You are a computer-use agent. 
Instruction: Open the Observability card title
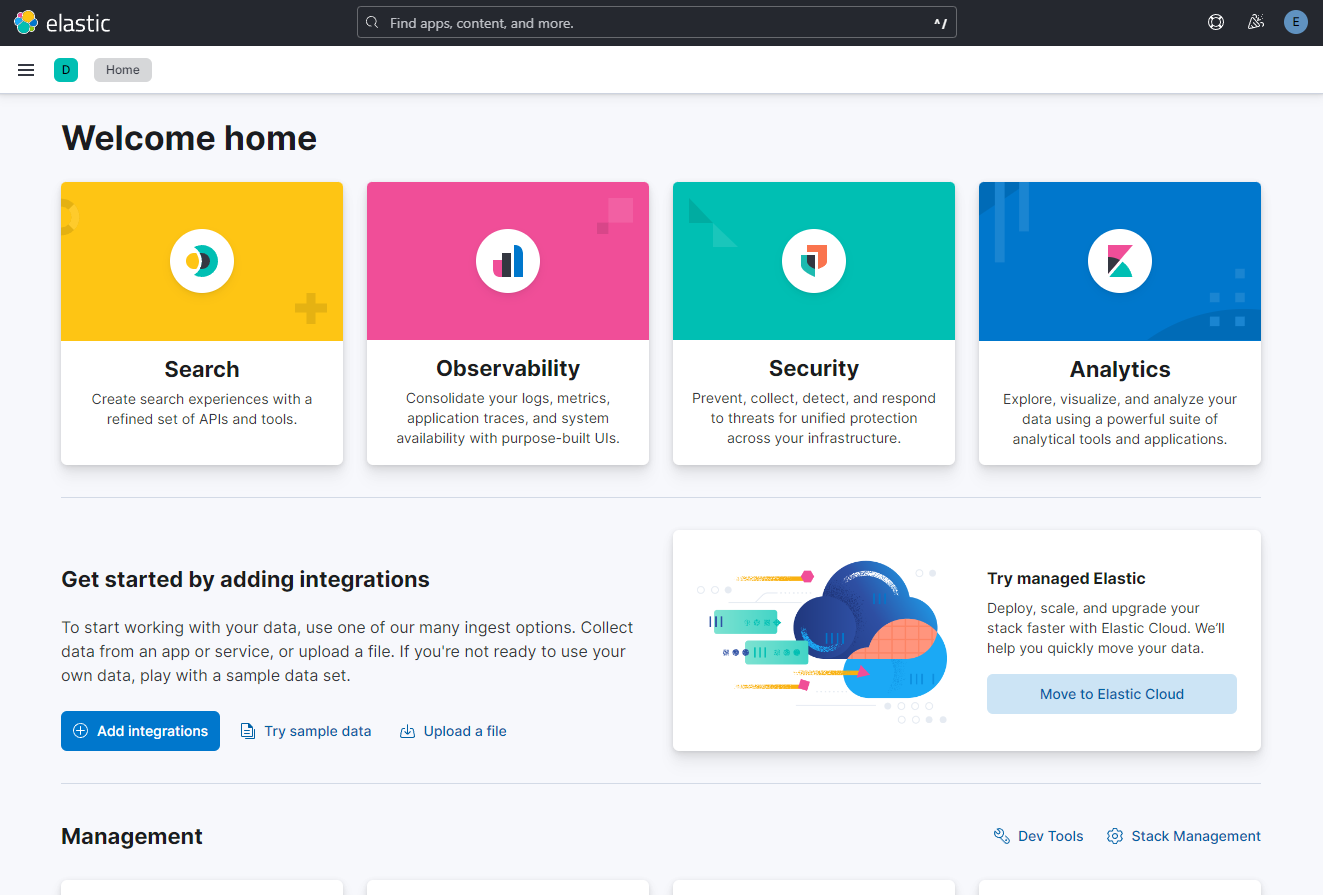[508, 368]
